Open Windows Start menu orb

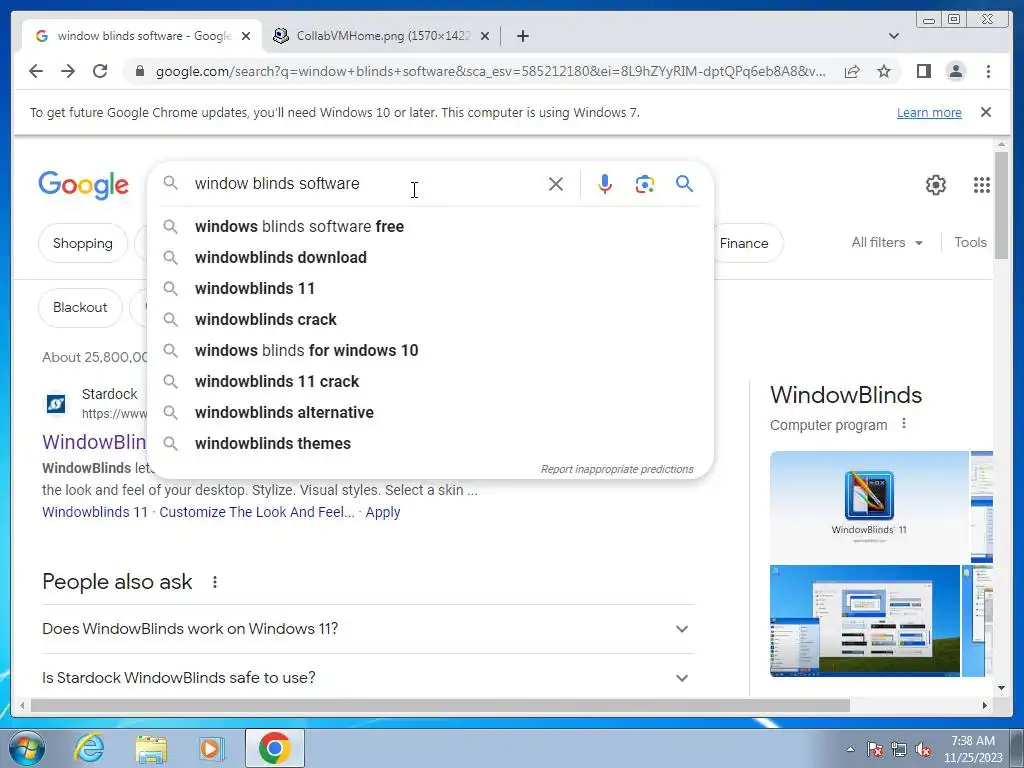click(26, 748)
